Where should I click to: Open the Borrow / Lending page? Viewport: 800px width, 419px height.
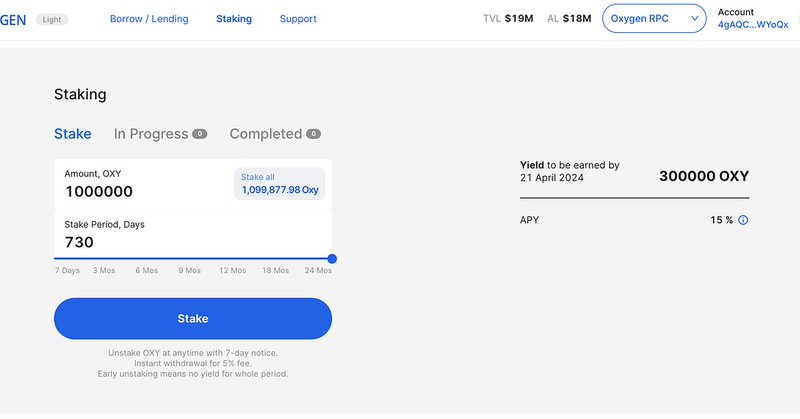(x=149, y=19)
